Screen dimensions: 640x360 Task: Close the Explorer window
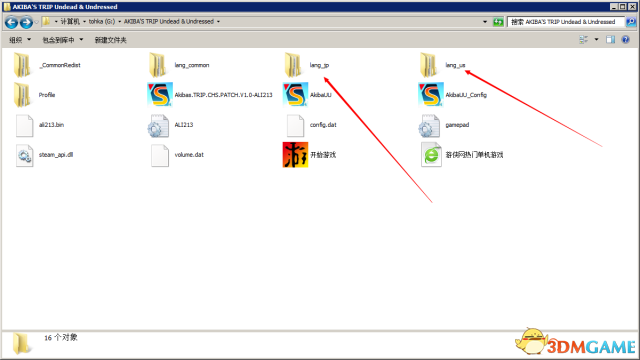[632, 7]
